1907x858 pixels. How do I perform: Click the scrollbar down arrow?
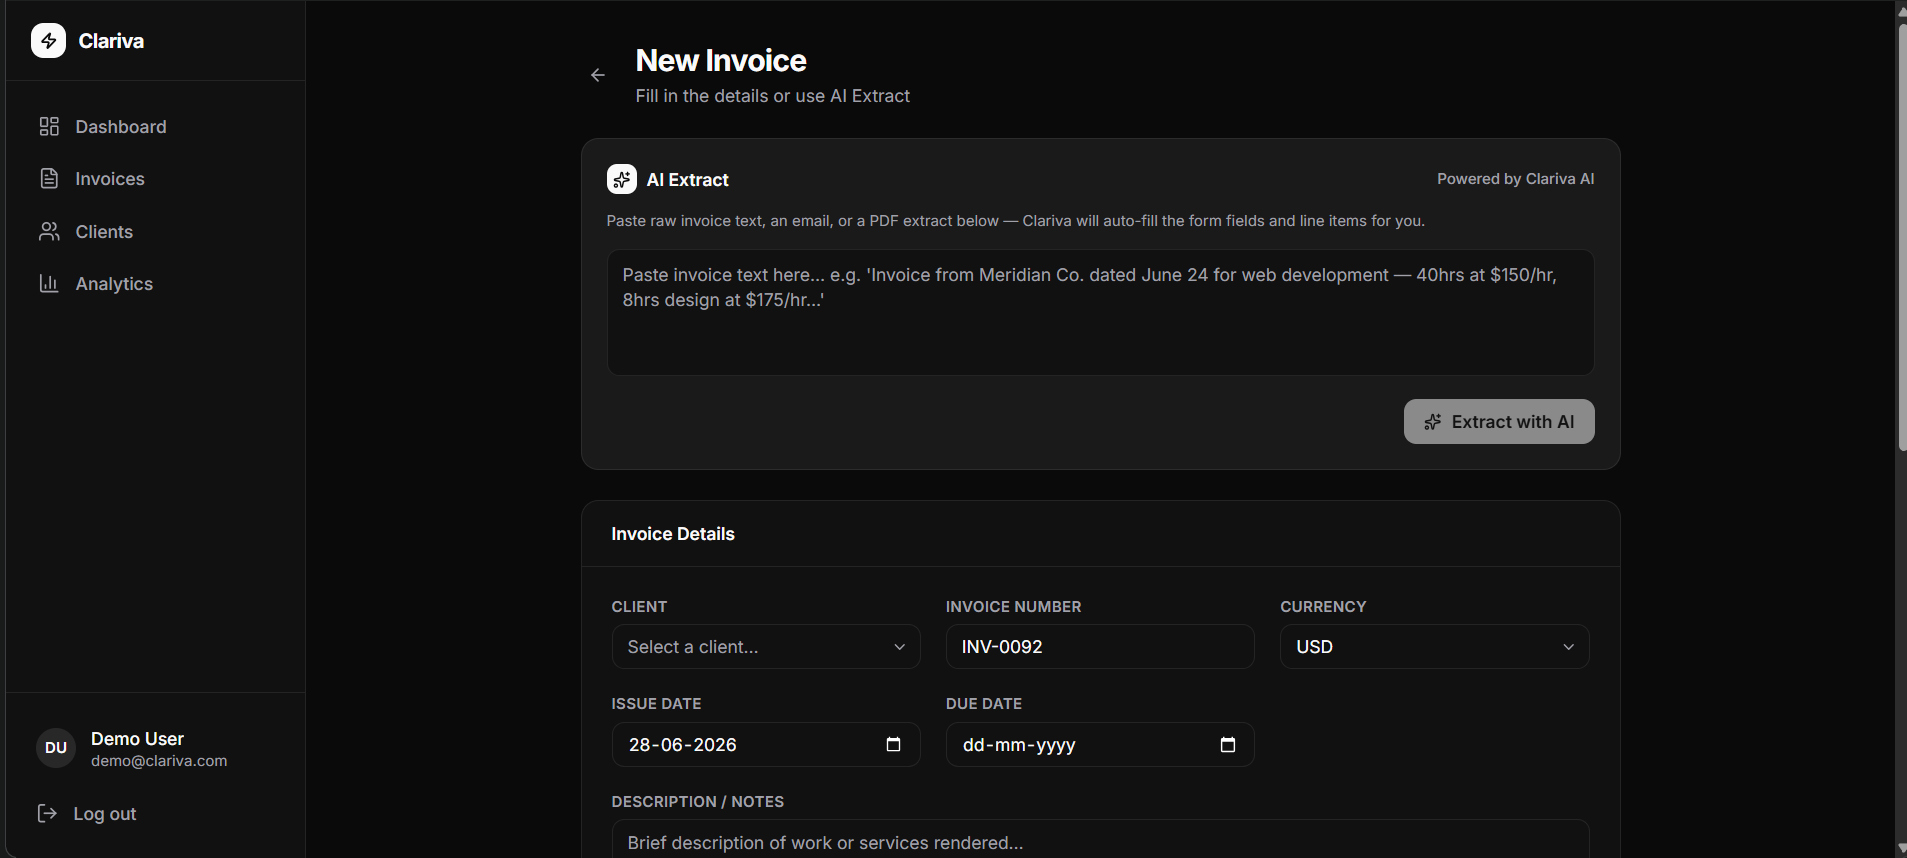pos(1901,849)
